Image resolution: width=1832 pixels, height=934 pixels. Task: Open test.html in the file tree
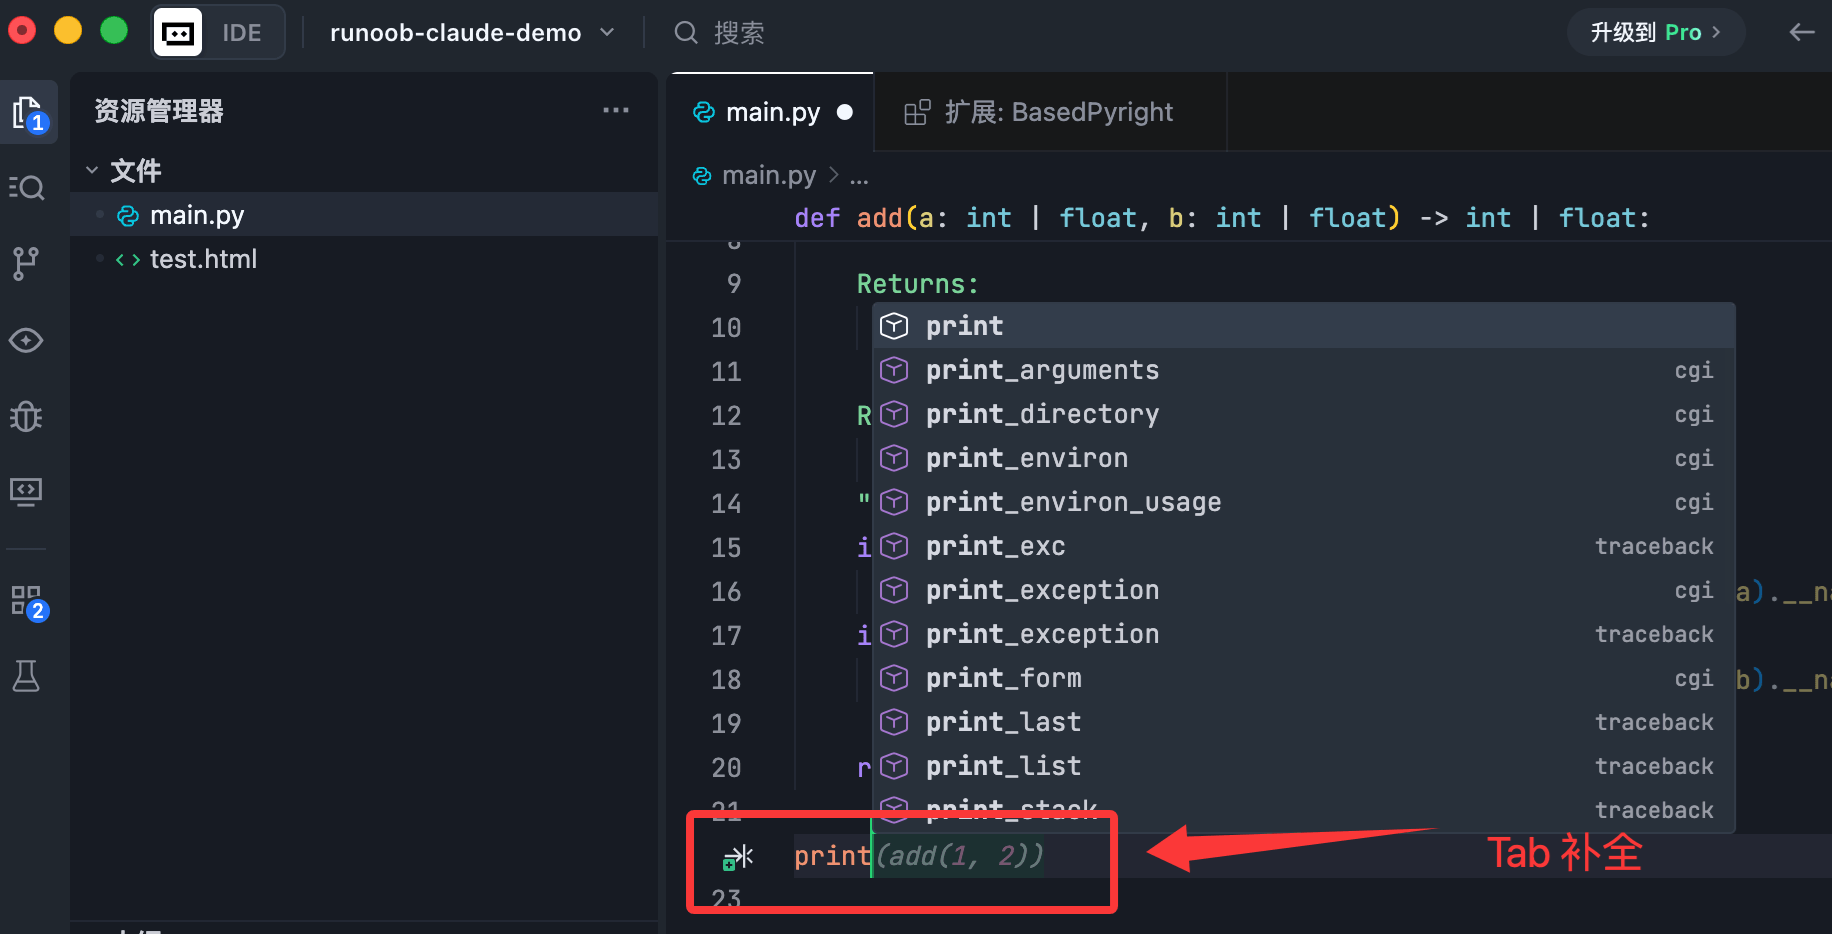click(x=203, y=259)
